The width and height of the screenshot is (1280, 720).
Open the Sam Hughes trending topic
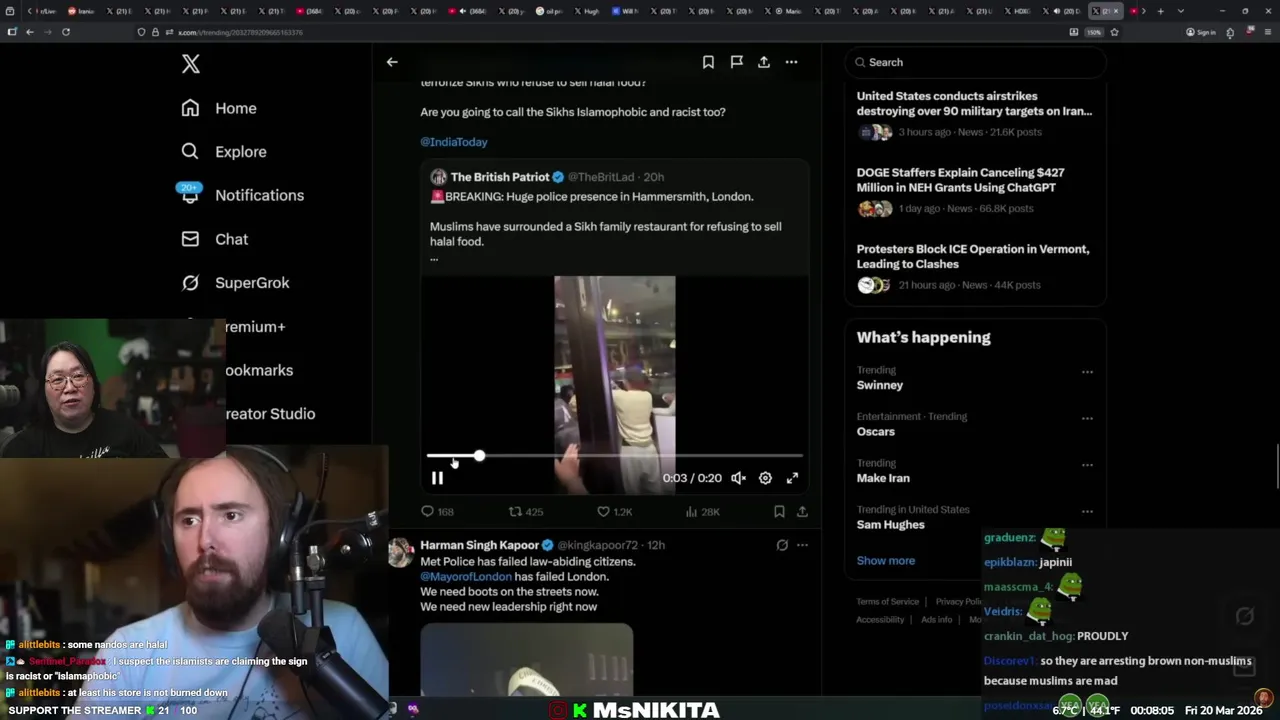click(891, 525)
